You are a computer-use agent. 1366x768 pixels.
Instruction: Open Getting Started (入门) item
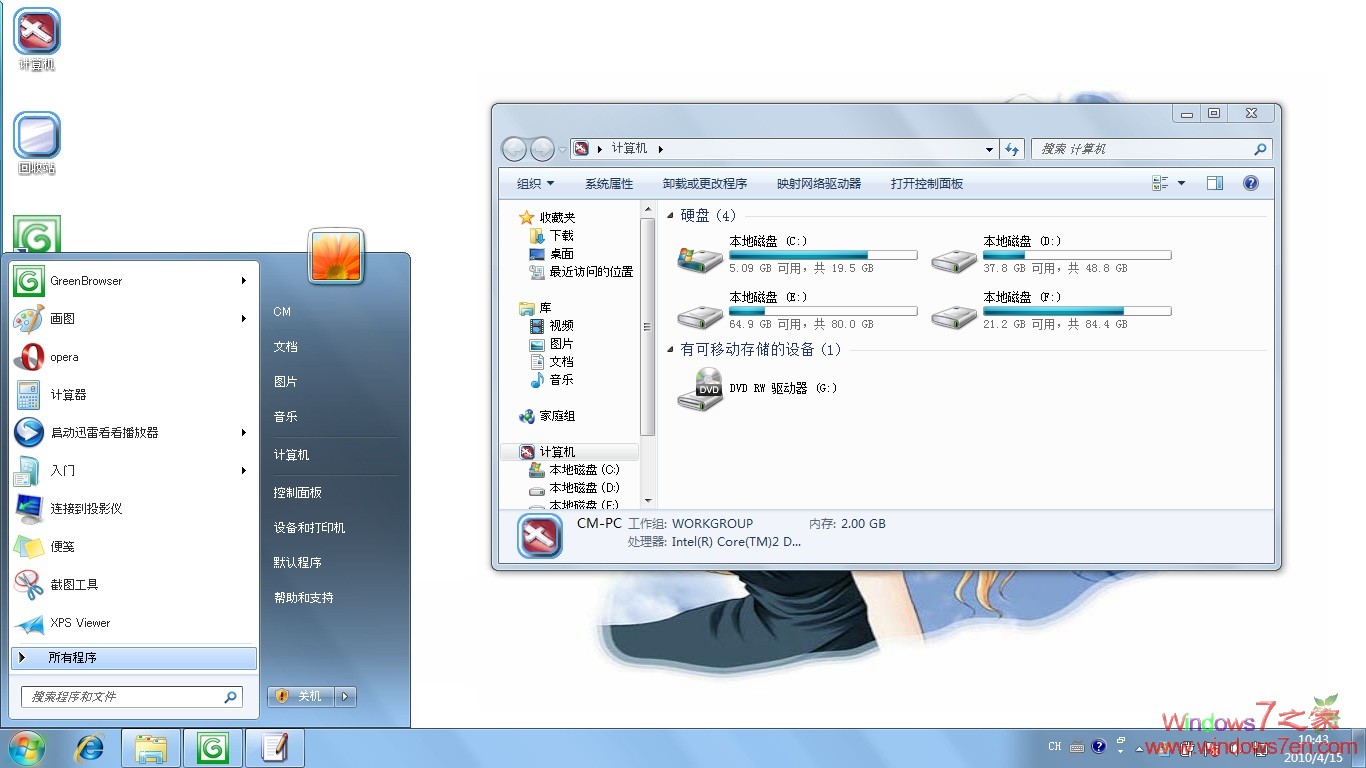pos(134,471)
